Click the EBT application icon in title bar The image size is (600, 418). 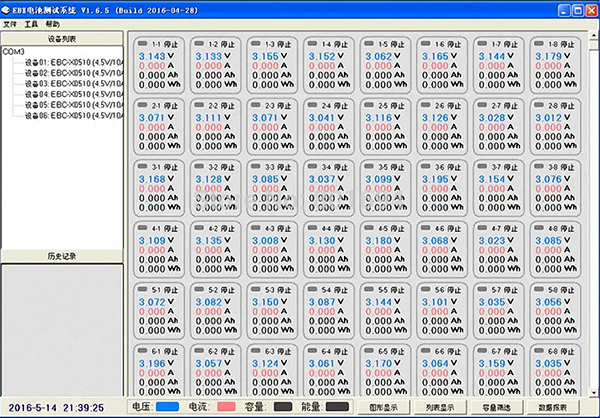point(8,7)
